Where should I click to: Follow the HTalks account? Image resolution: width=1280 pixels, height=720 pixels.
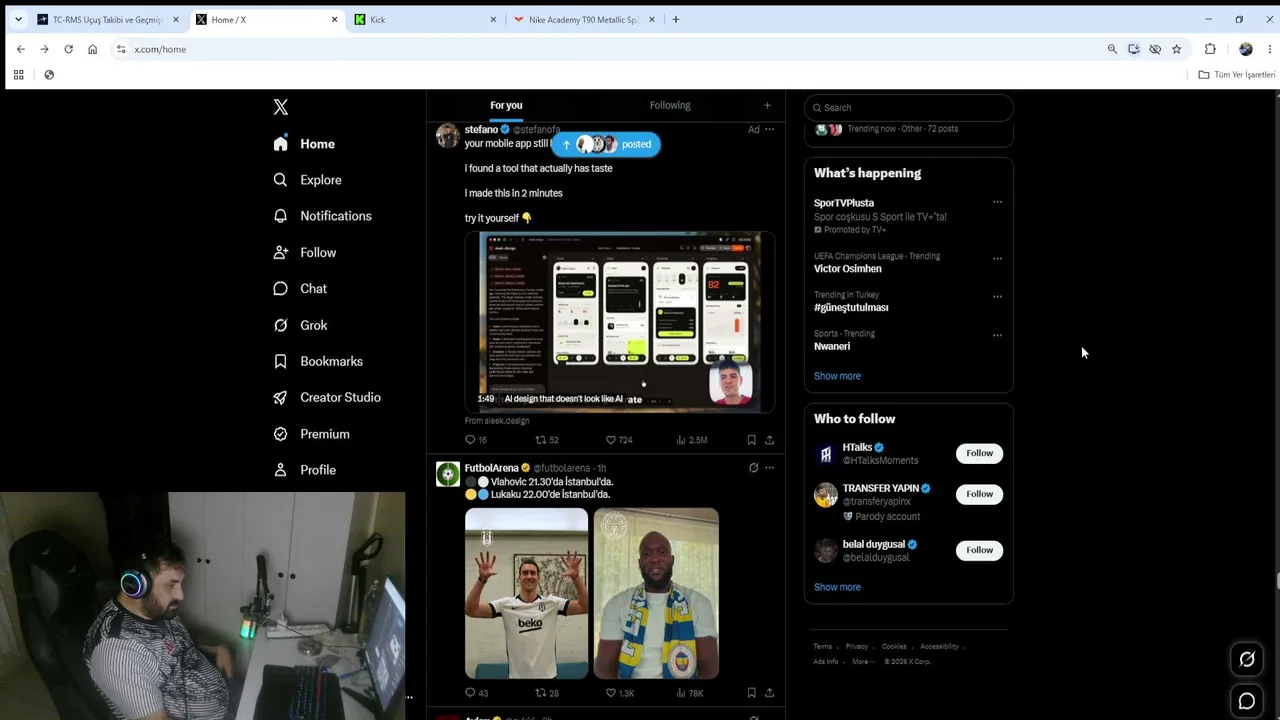click(x=979, y=453)
